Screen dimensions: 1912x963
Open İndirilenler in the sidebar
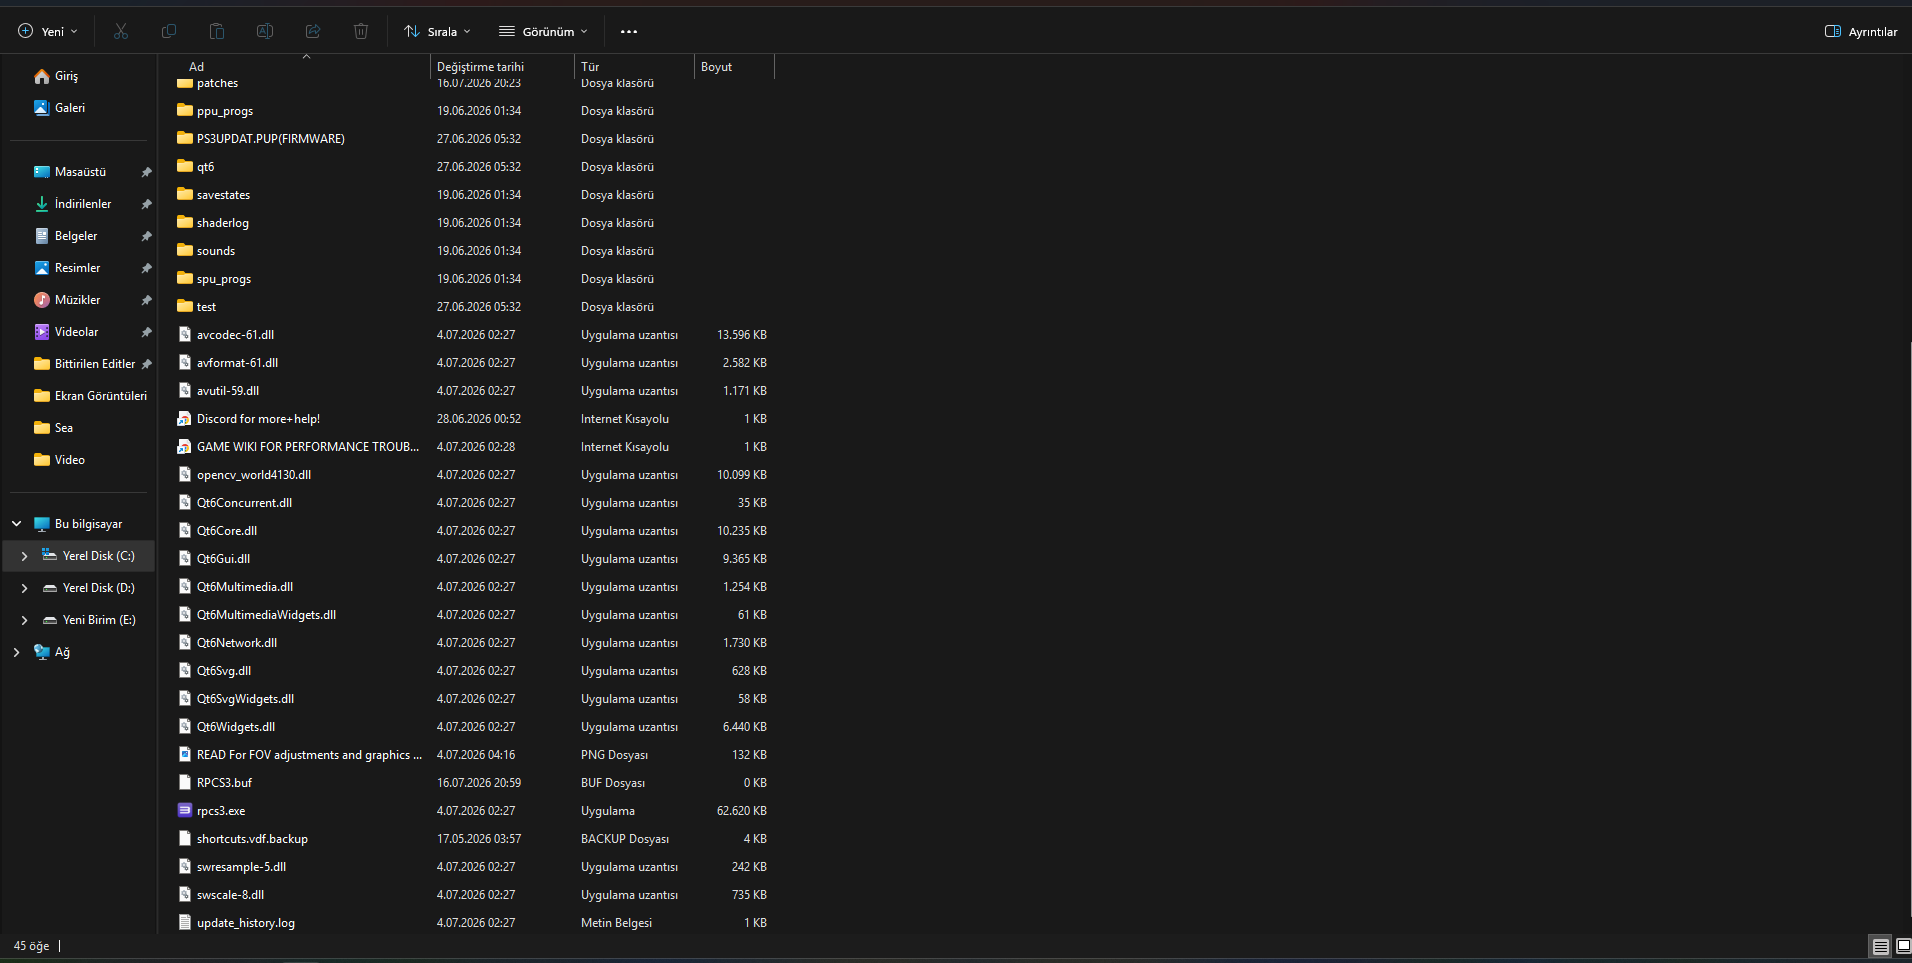(83, 204)
